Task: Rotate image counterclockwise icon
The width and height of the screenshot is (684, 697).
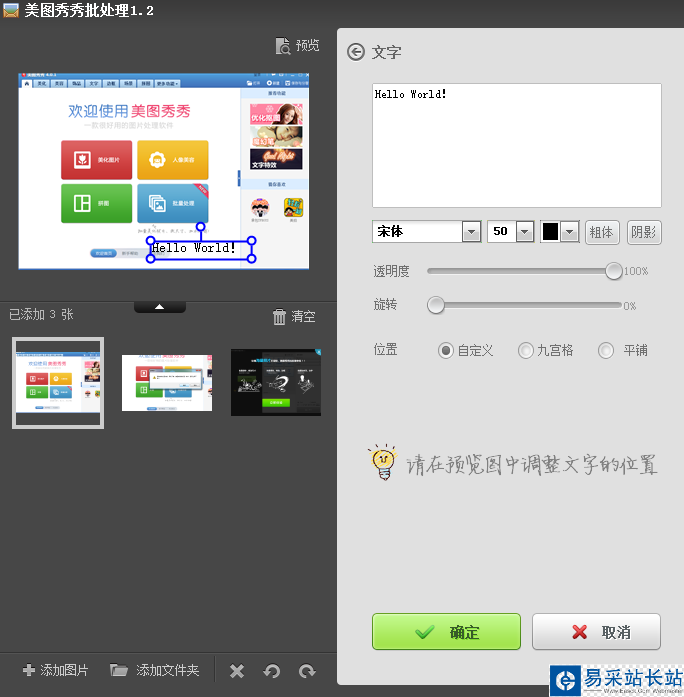Action: tap(272, 671)
